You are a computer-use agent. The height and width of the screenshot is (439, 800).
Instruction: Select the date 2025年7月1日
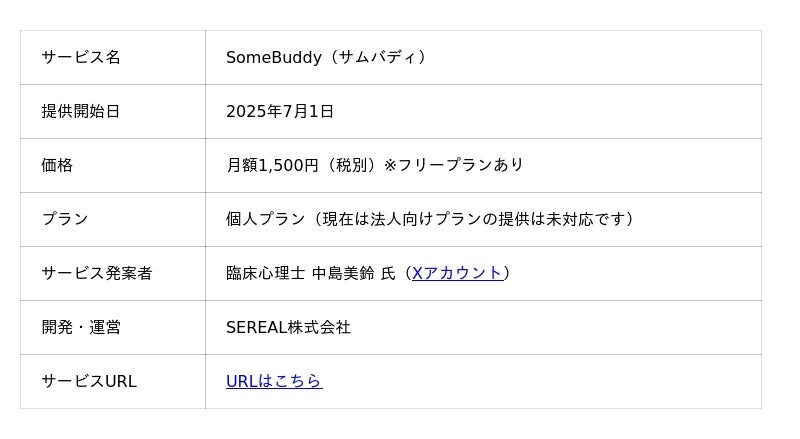280,111
